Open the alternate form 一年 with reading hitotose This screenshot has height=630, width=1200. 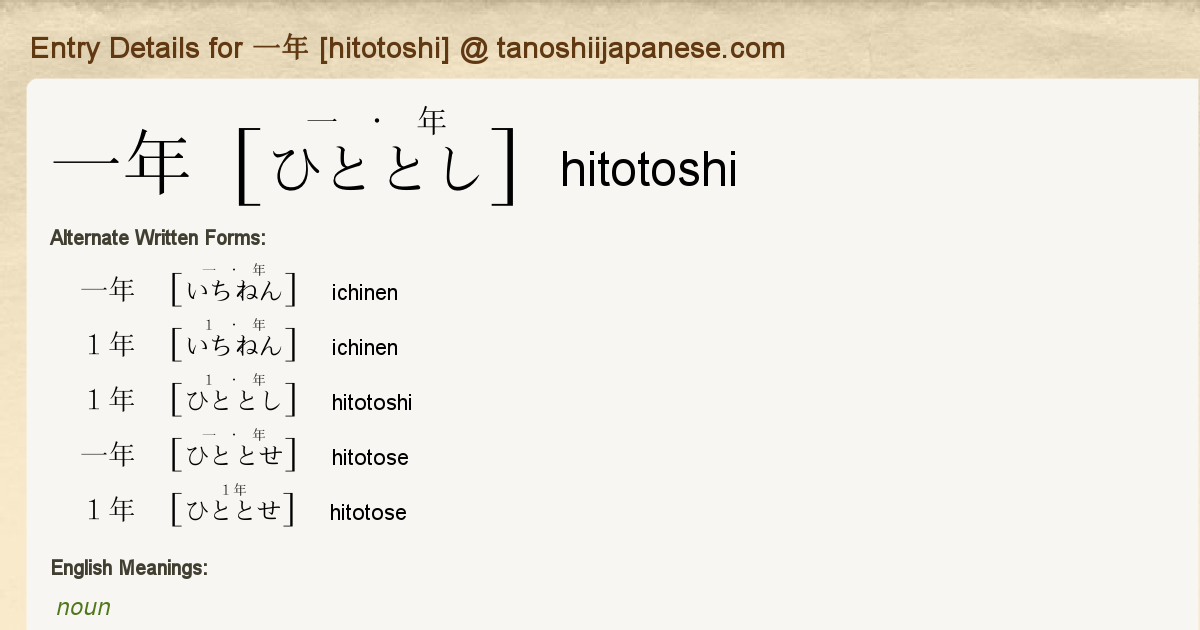pos(108,456)
